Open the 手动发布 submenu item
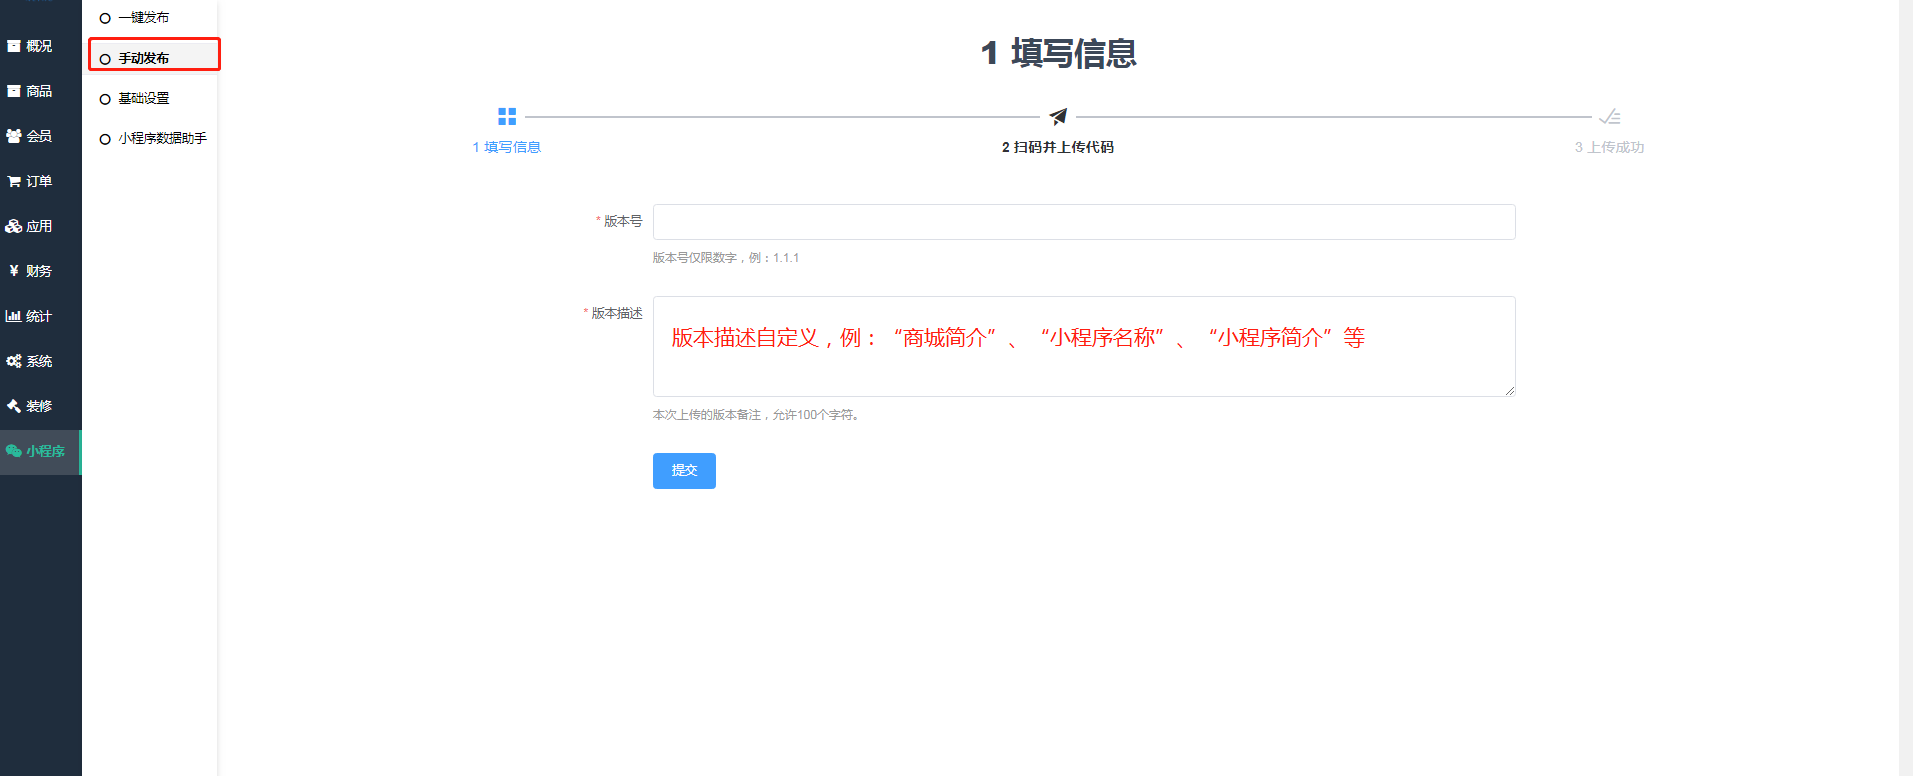 pyautogui.click(x=144, y=58)
